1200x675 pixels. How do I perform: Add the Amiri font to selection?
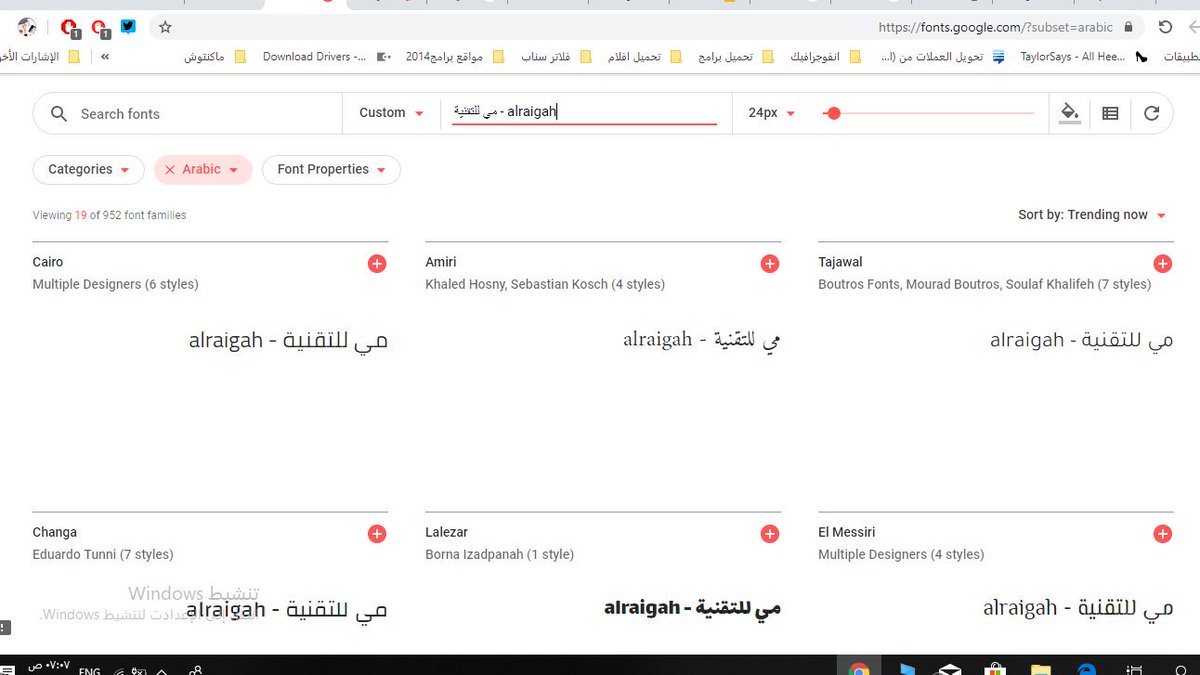coord(770,264)
